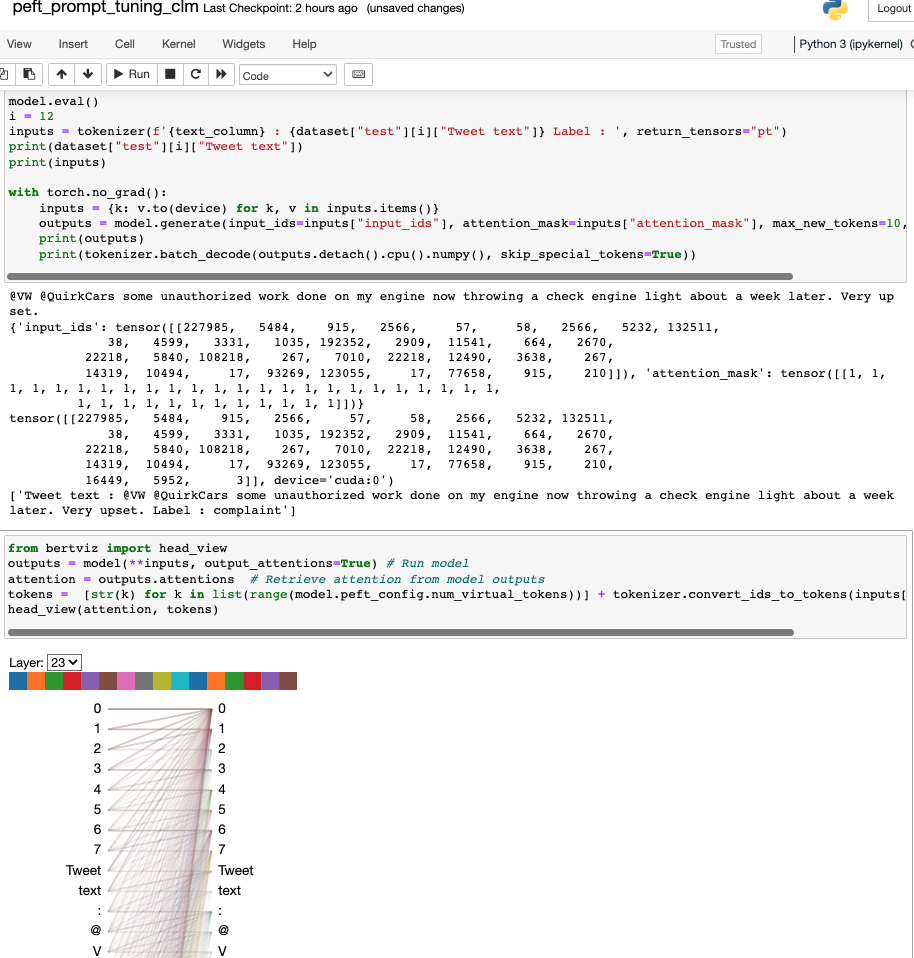Restart the kernel via the circular arrow icon
The image size is (914, 958).
pos(195,73)
